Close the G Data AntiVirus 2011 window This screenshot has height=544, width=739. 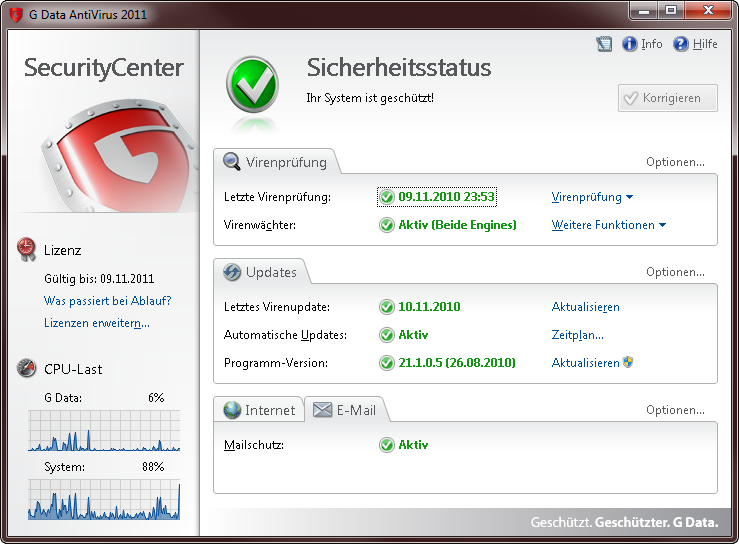(x=708, y=10)
